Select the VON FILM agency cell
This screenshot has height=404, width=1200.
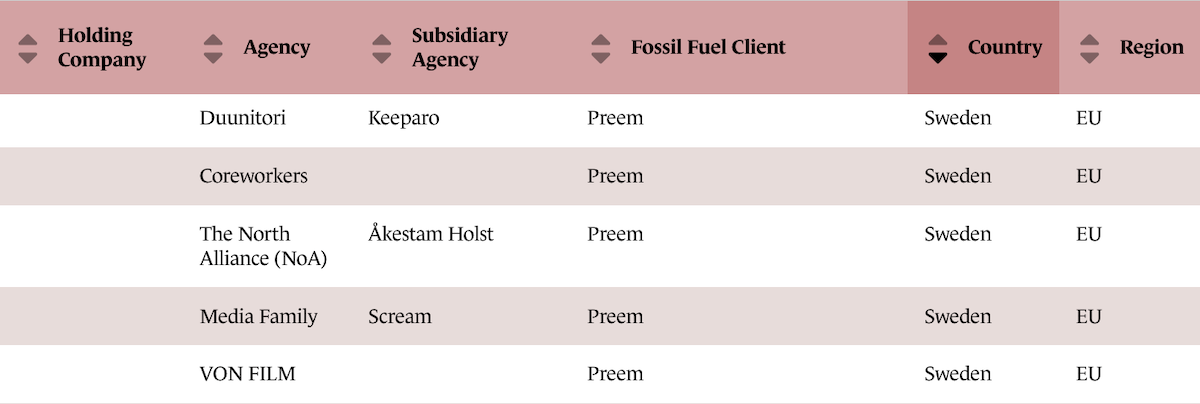[x=247, y=374]
